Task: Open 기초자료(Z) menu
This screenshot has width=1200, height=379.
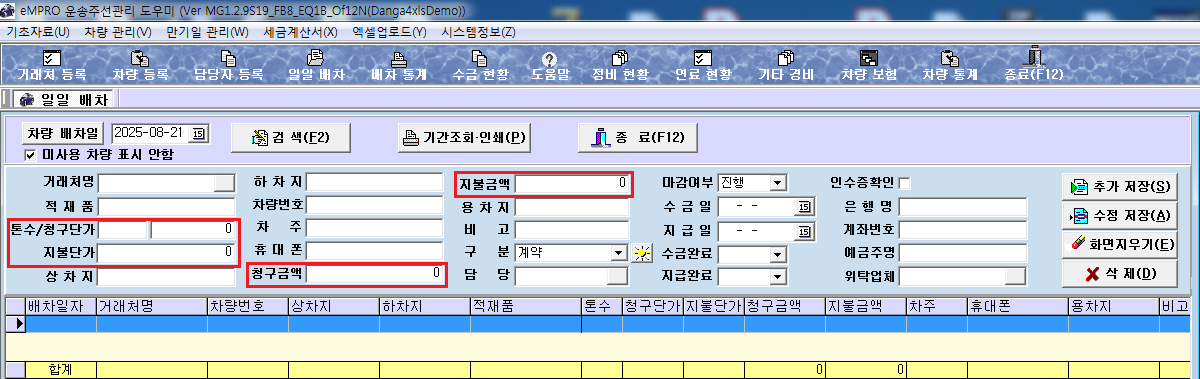Action: coord(39,32)
